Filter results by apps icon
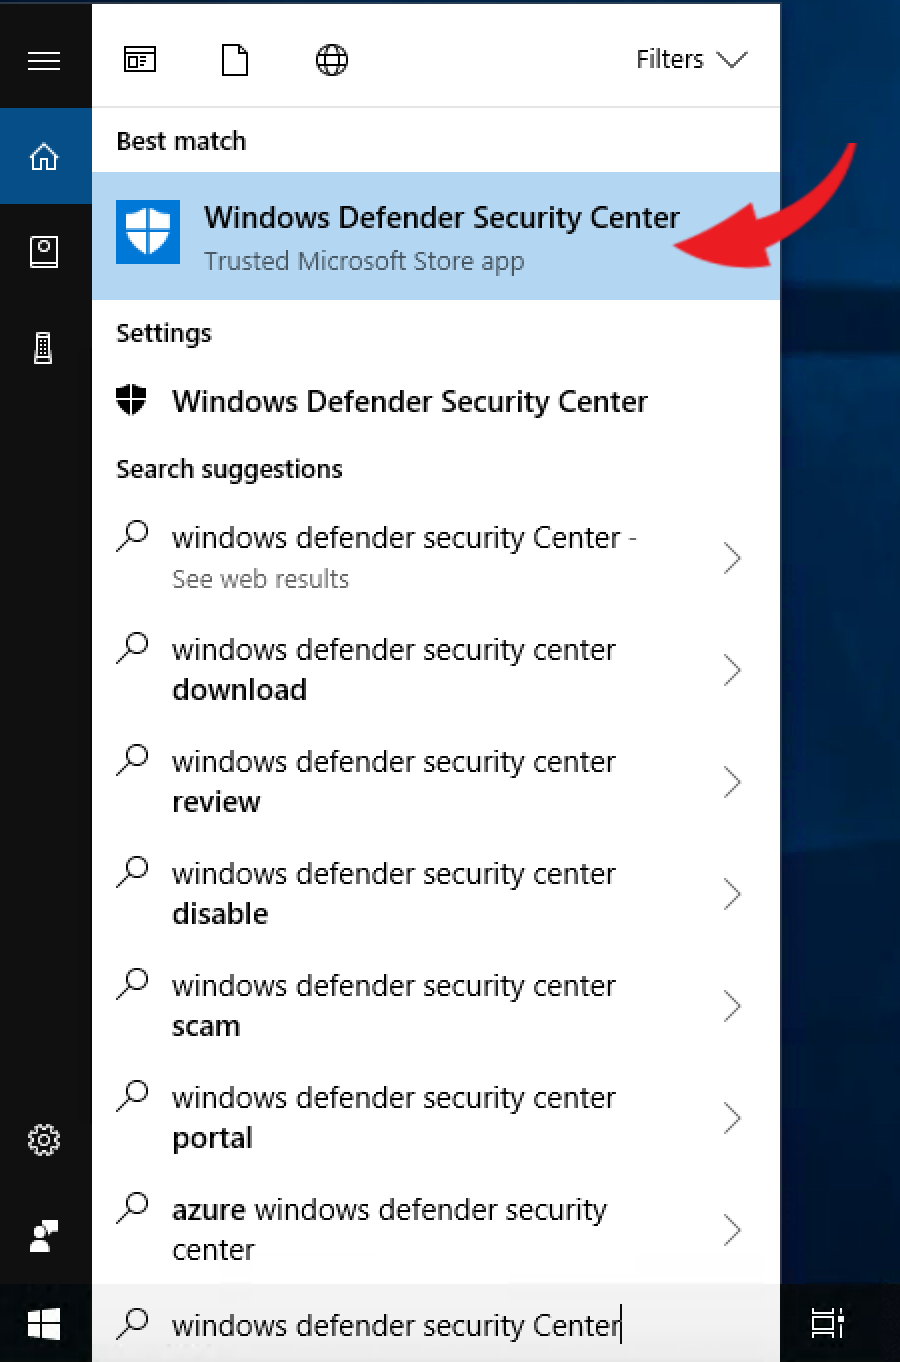 [x=140, y=60]
